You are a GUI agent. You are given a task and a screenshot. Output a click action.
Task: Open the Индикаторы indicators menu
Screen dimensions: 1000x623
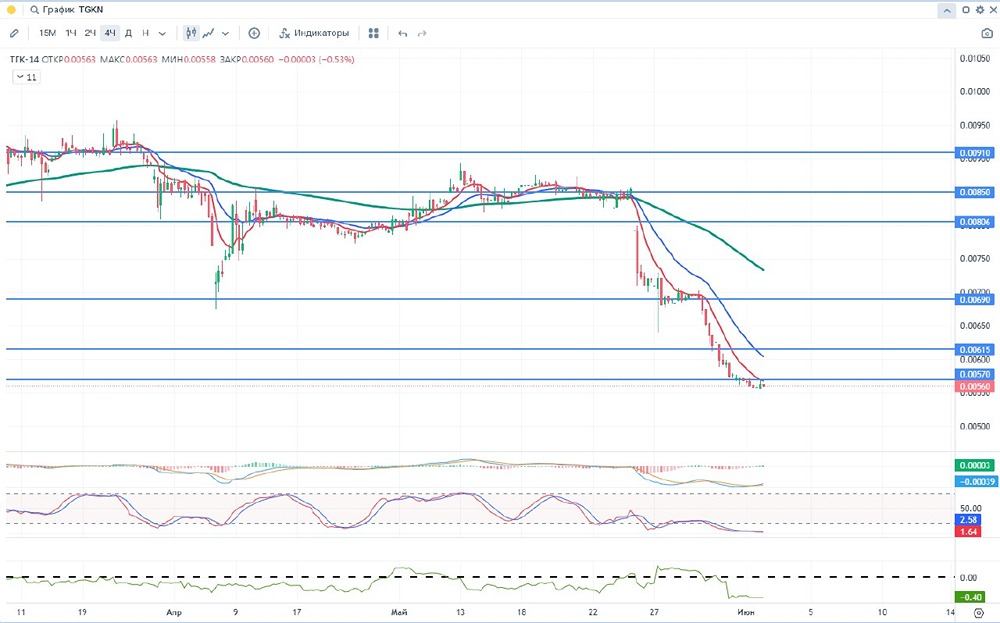314,33
